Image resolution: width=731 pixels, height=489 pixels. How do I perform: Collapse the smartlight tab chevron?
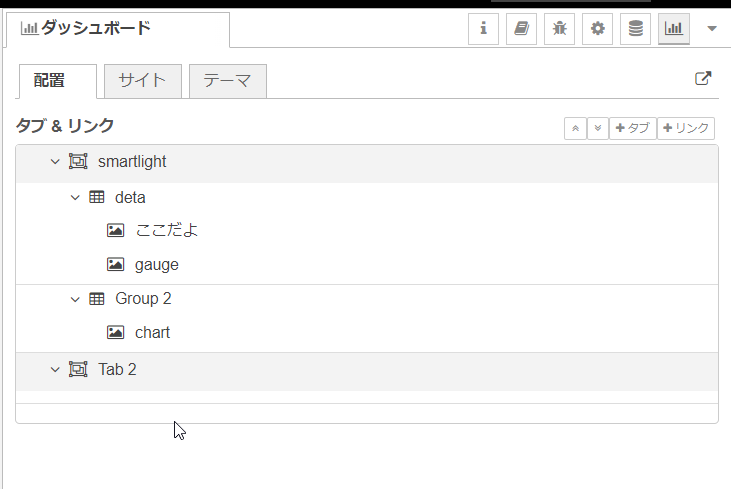(56, 161)
